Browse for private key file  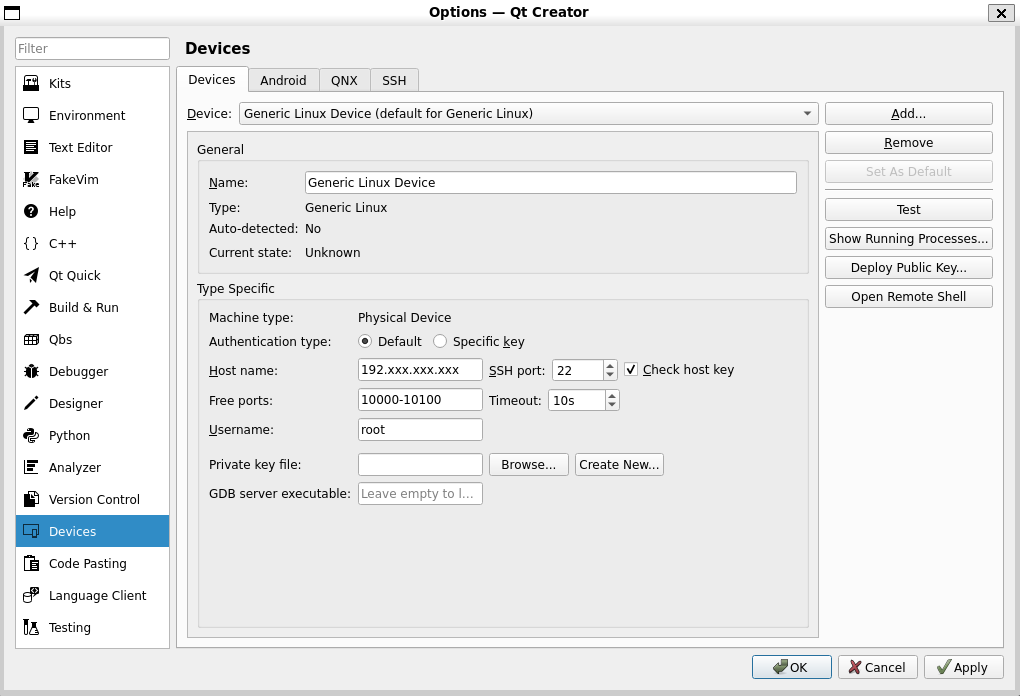[529, 464]
